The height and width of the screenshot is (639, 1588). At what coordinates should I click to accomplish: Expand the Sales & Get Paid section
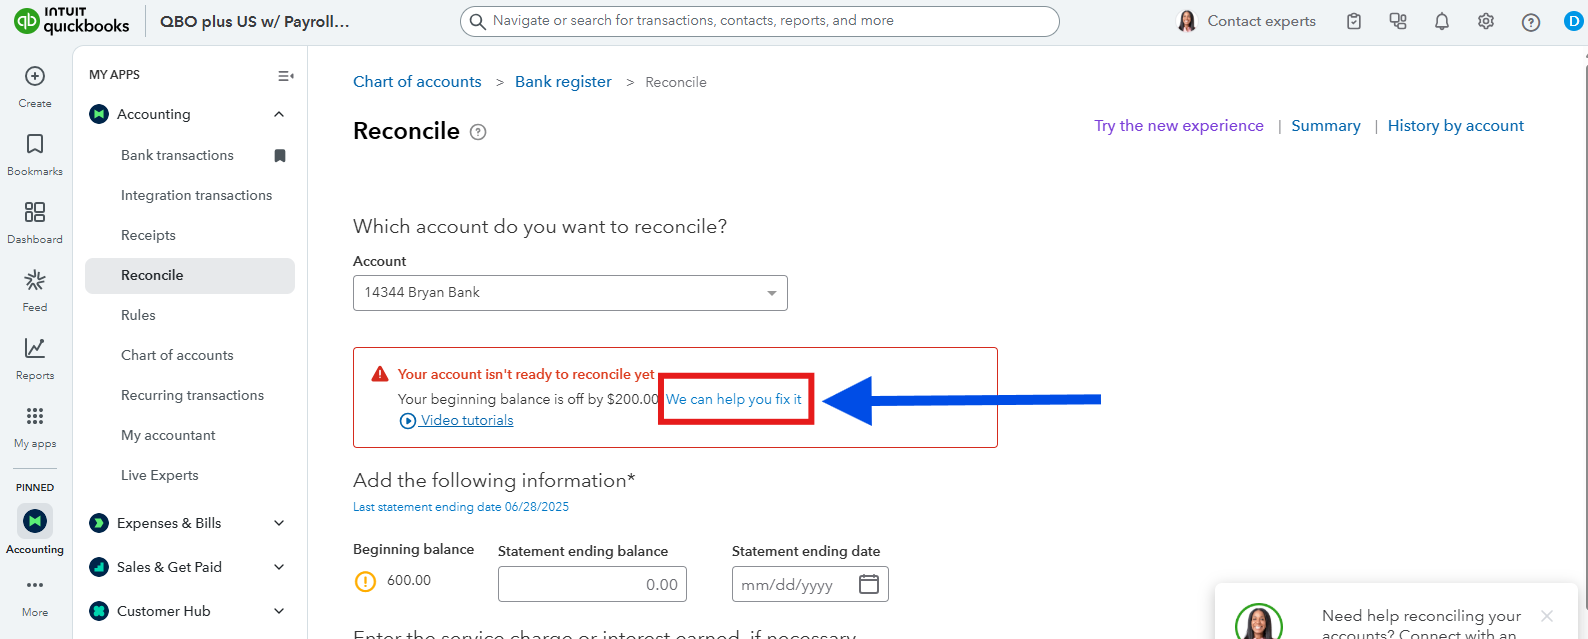tap(279, 567)
